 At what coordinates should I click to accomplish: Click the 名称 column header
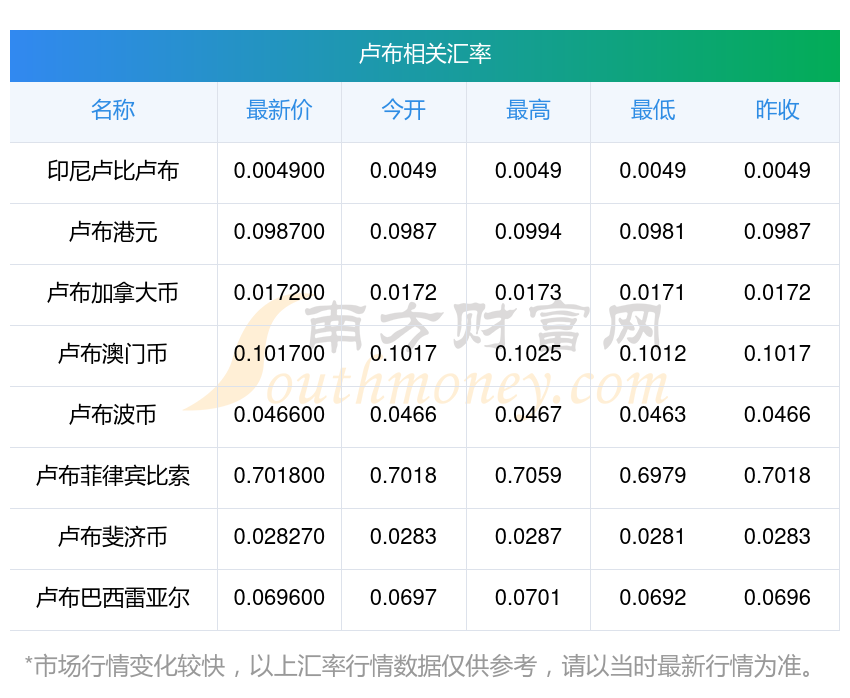click(x=113, y=110)
